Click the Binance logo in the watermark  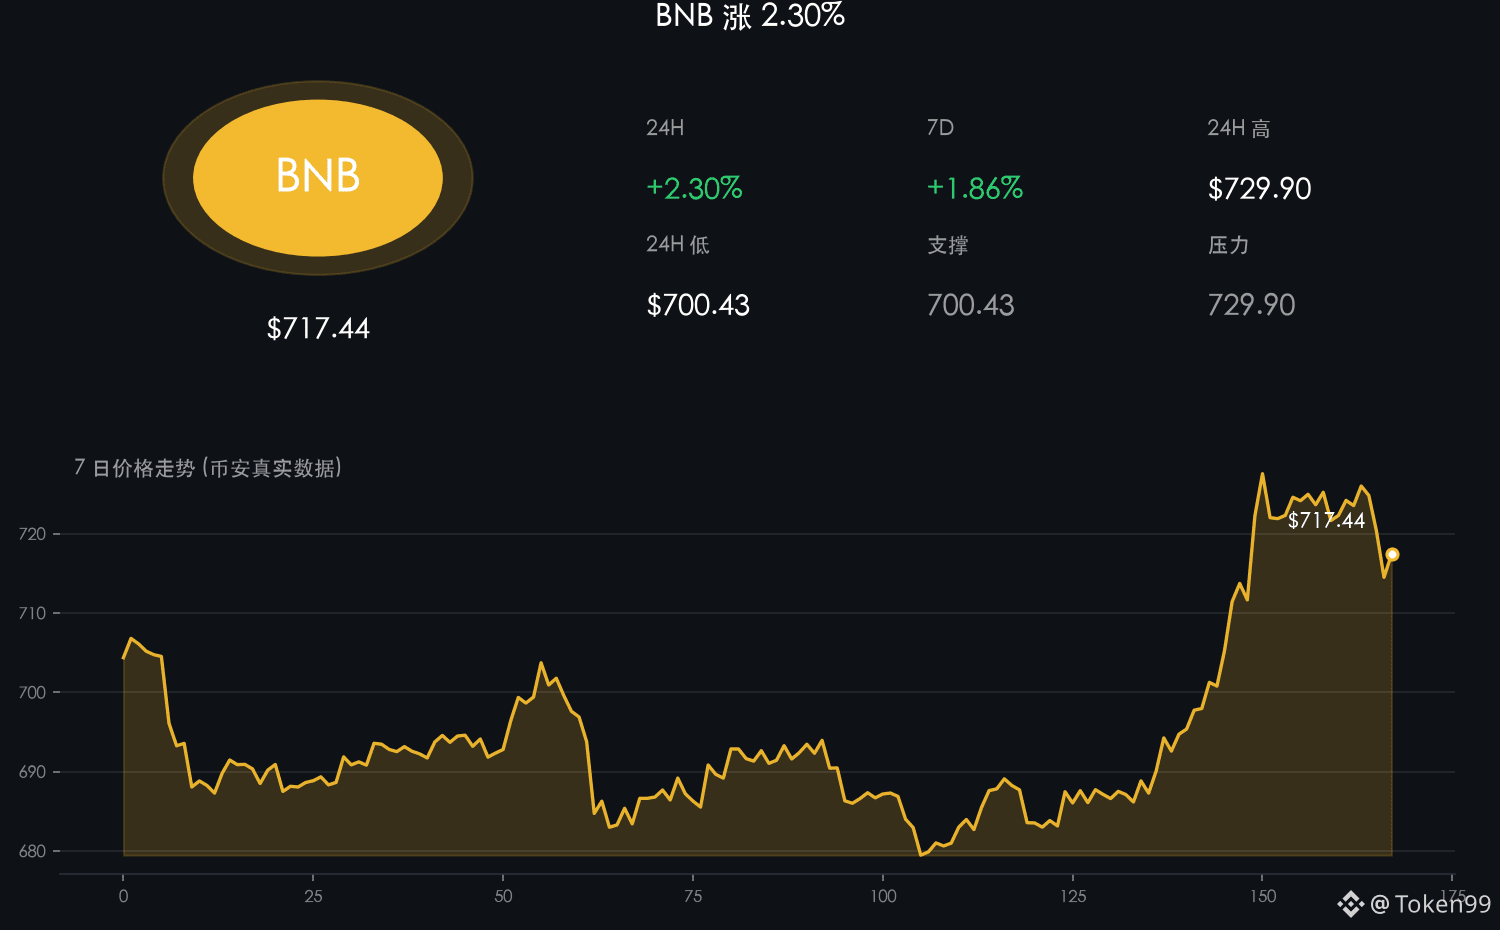coord(1351,904)
